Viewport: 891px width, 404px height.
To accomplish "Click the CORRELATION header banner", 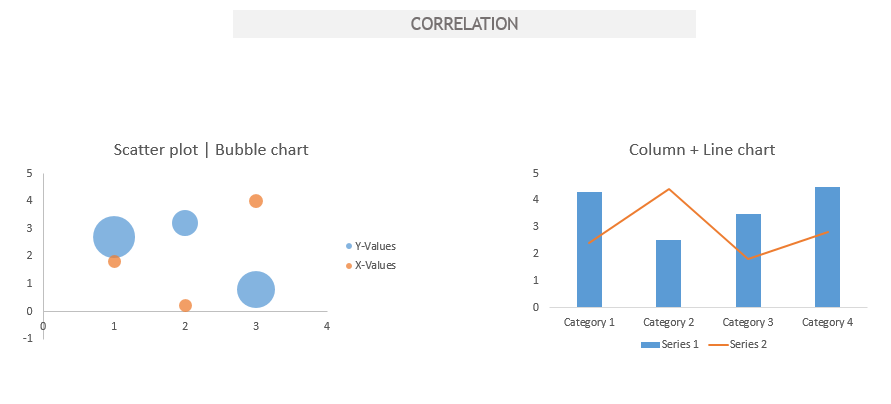I will pyautogui.click(x=464, y=24).
